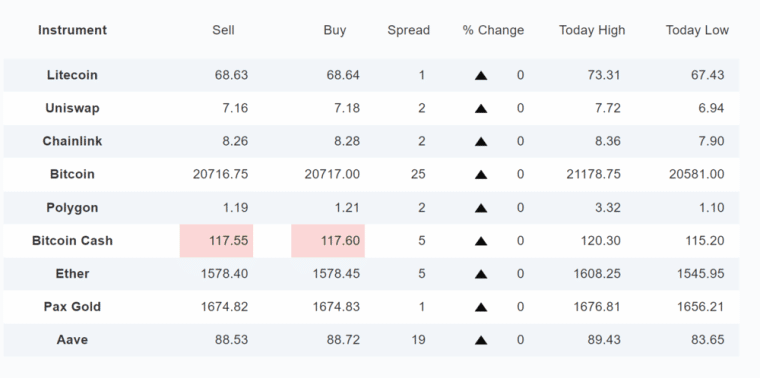This screenshot has height=378, width=760.
Task: Click the Polygon up-arrow change icon
Action: pos(481,208)
